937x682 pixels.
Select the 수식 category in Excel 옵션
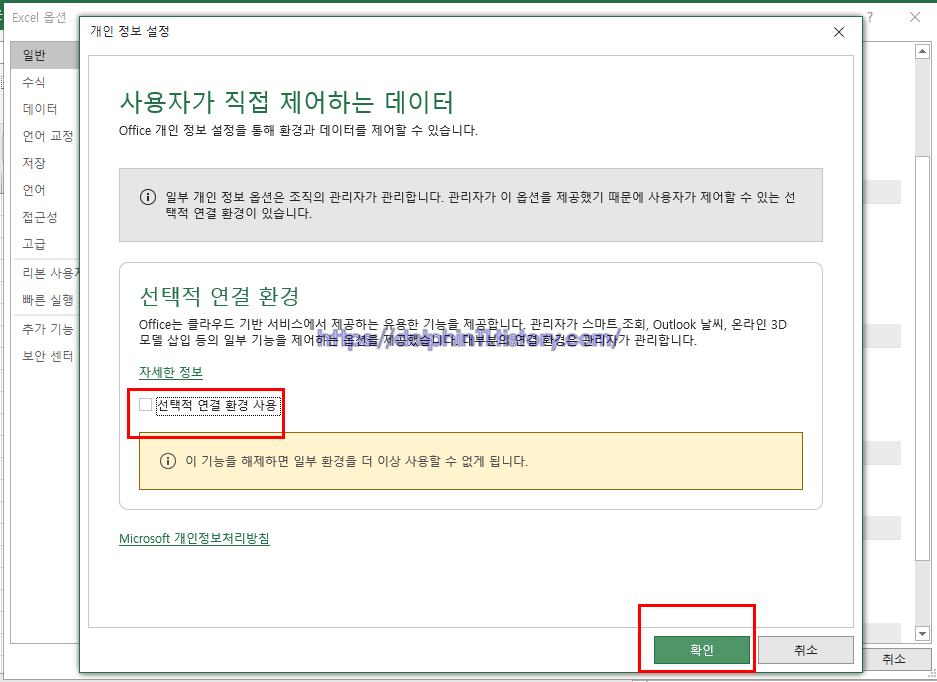(45, 82)
